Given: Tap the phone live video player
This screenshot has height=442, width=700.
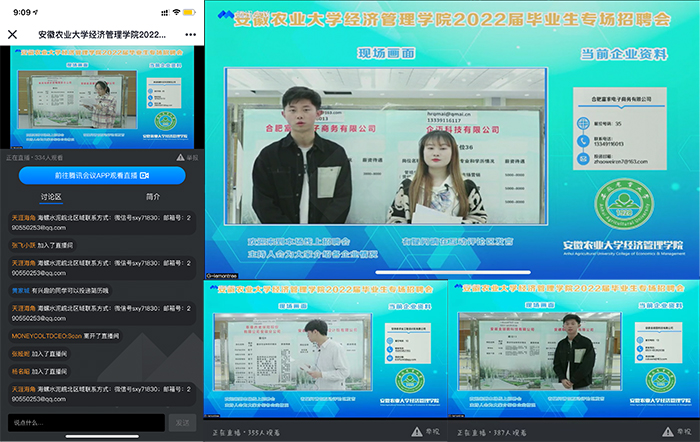Looking at the screenshot, I should pyautogui.click(x=100, y=97).
